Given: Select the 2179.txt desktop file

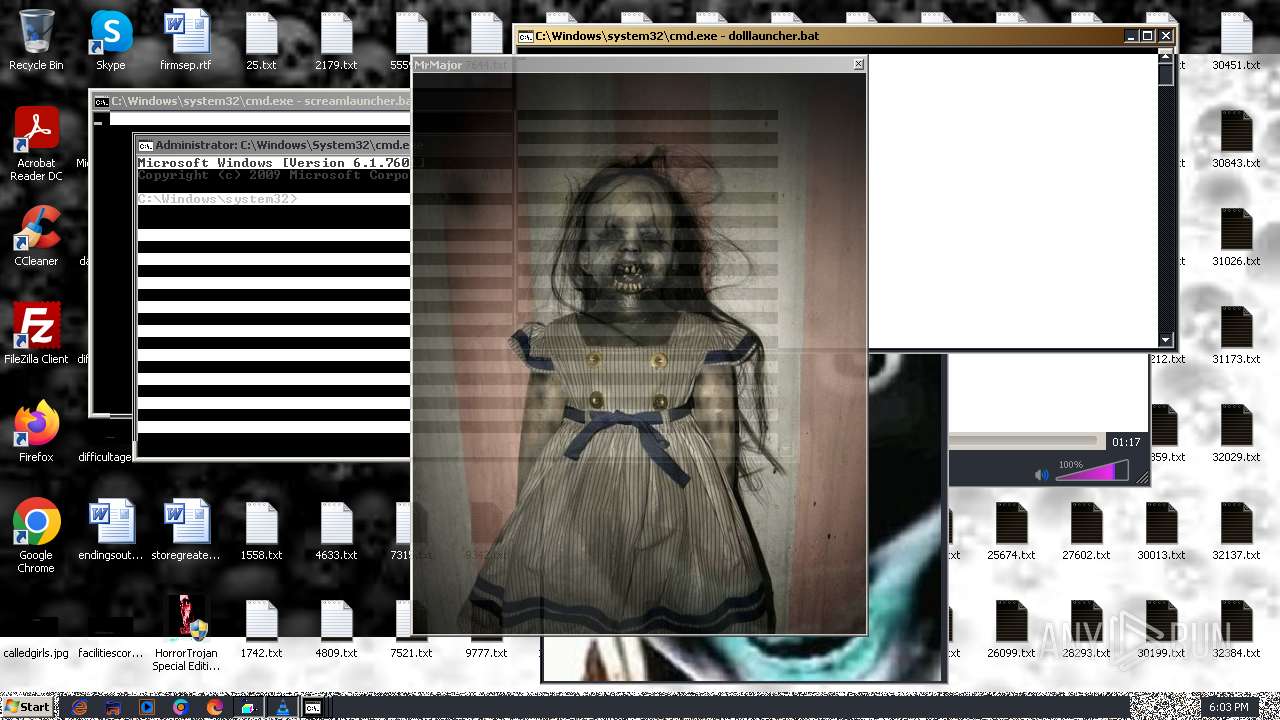Looking at the screenshot, I should [x=336, y=41].
